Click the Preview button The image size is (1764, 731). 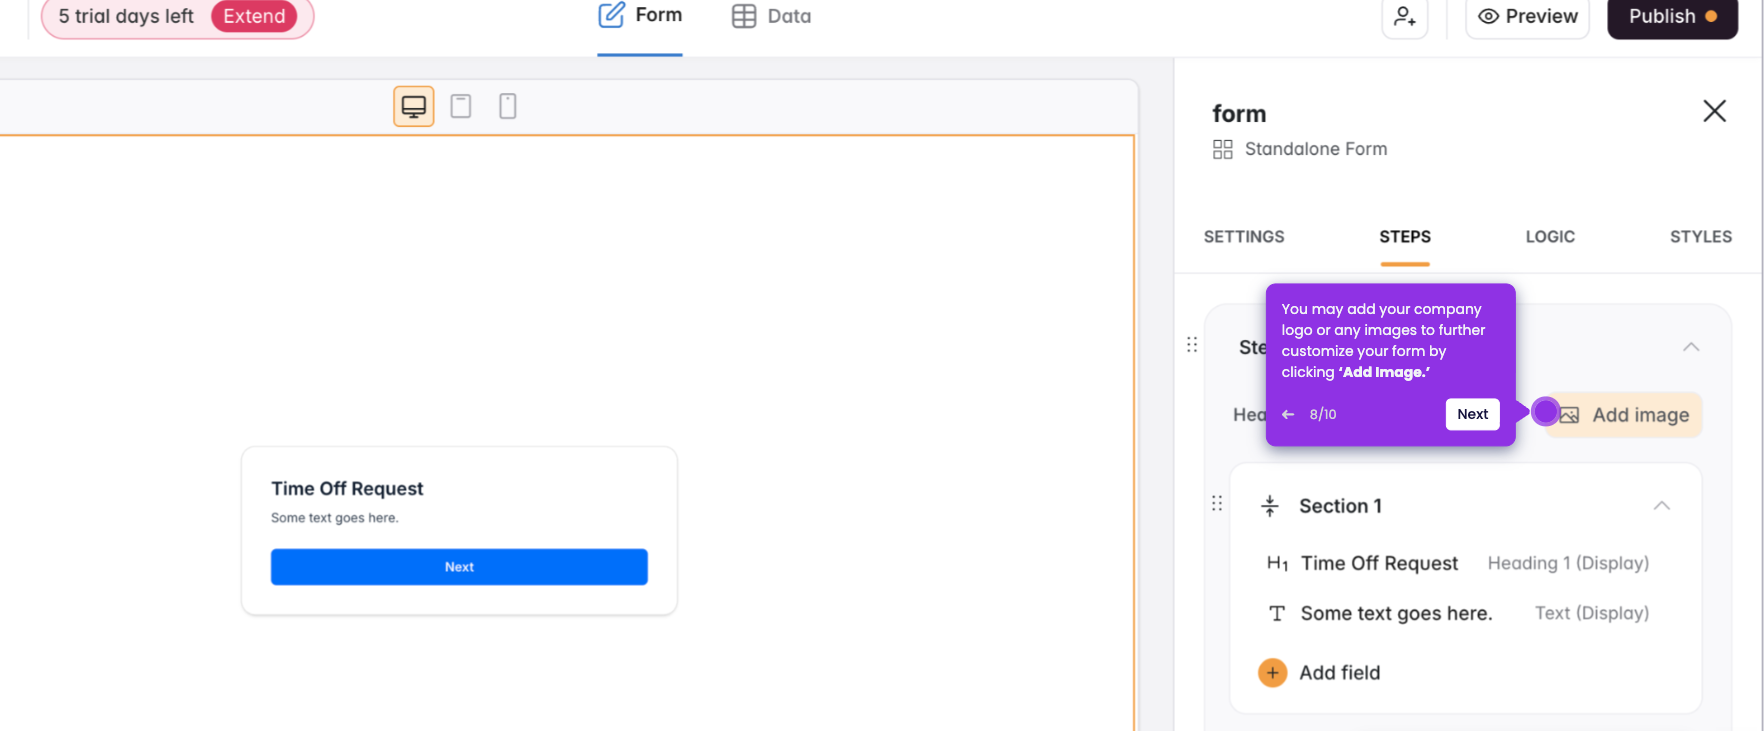pos(1527,17)
